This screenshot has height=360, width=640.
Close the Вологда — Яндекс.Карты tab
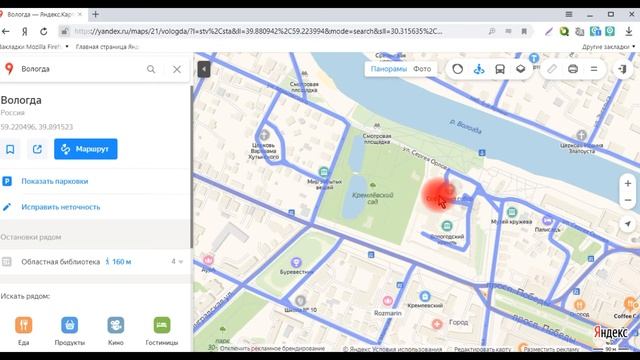pyautogui.click(x=80, y=14)
